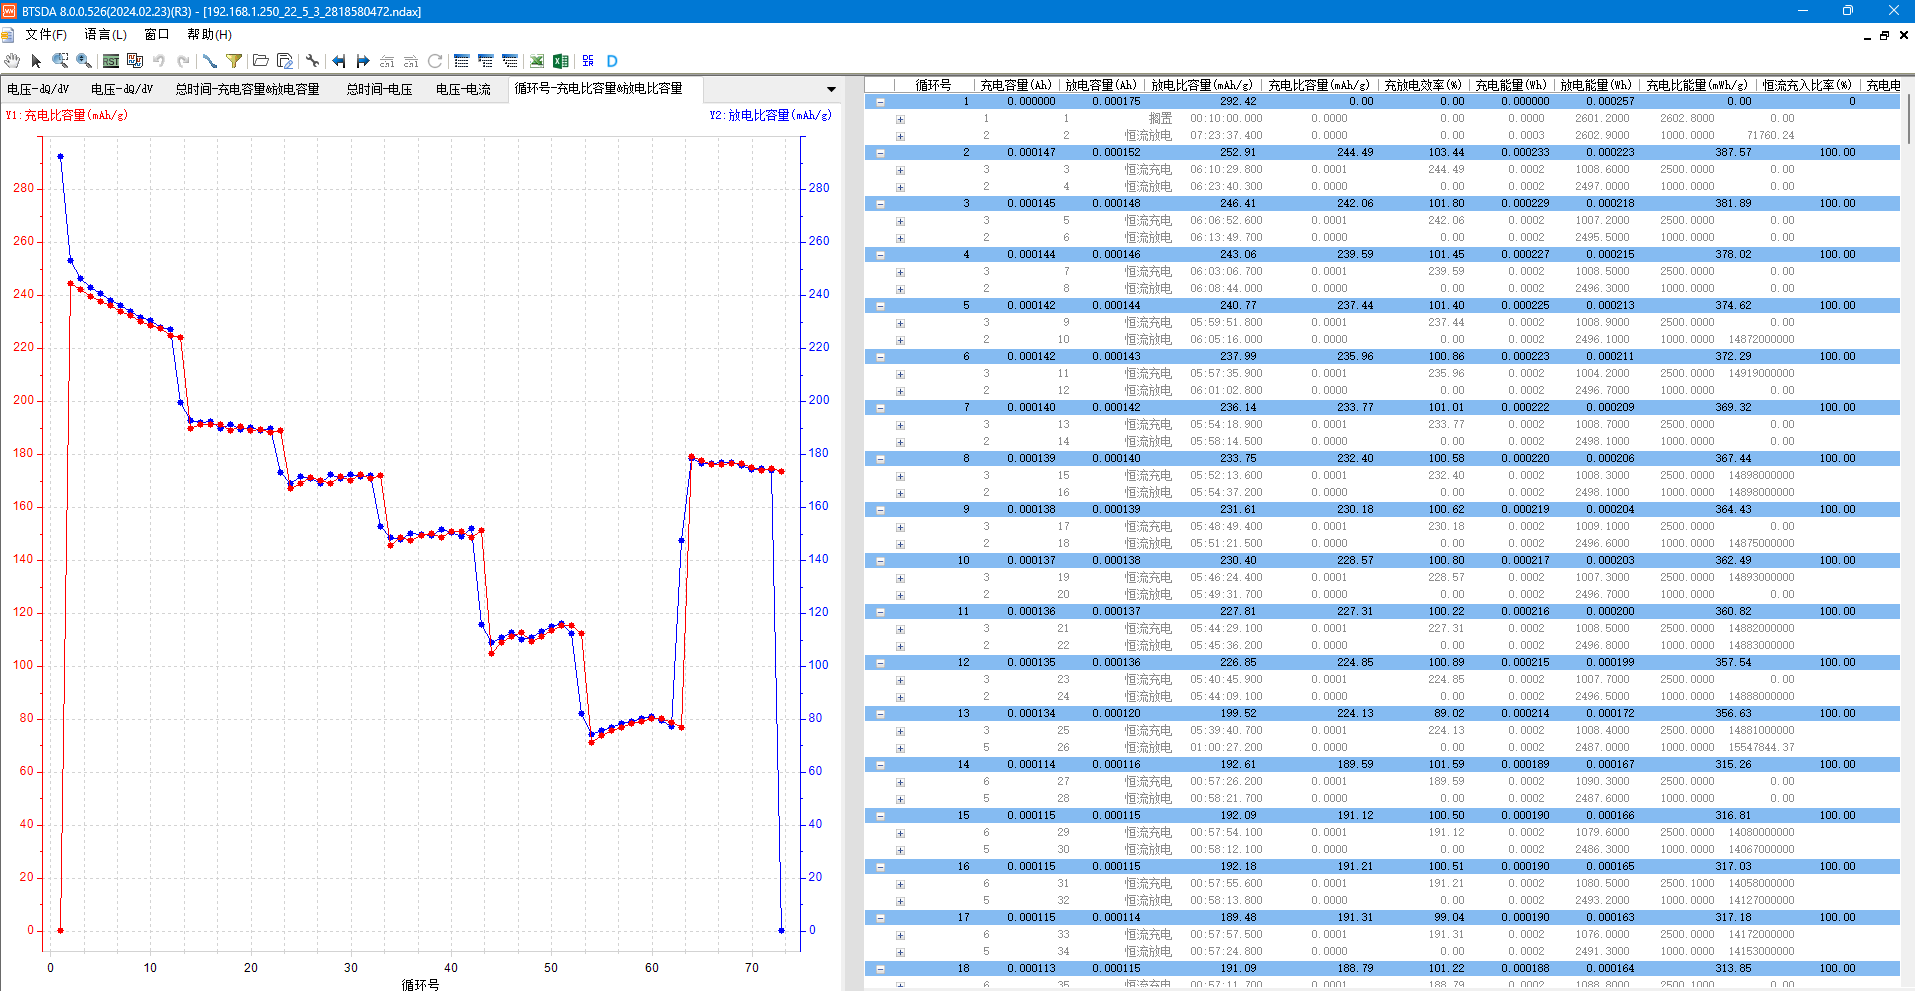Open the yellow funnel filter

coord(234,61)
